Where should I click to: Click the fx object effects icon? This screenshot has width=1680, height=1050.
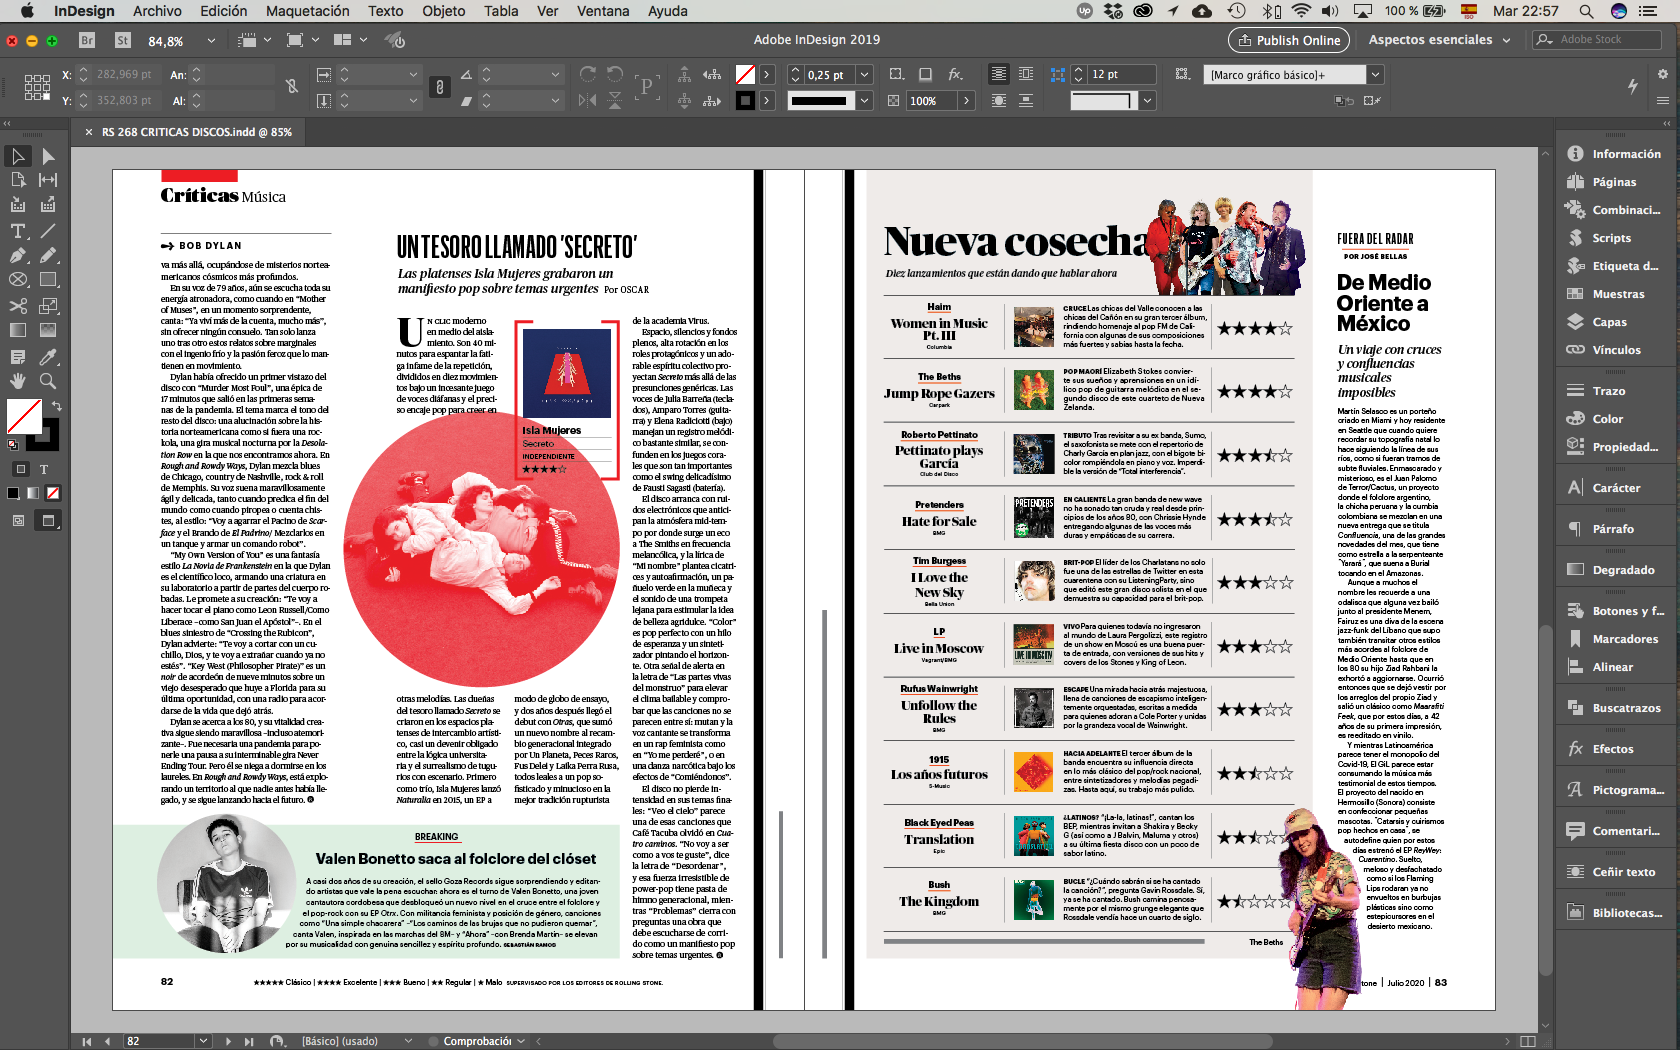click(956, 74)
